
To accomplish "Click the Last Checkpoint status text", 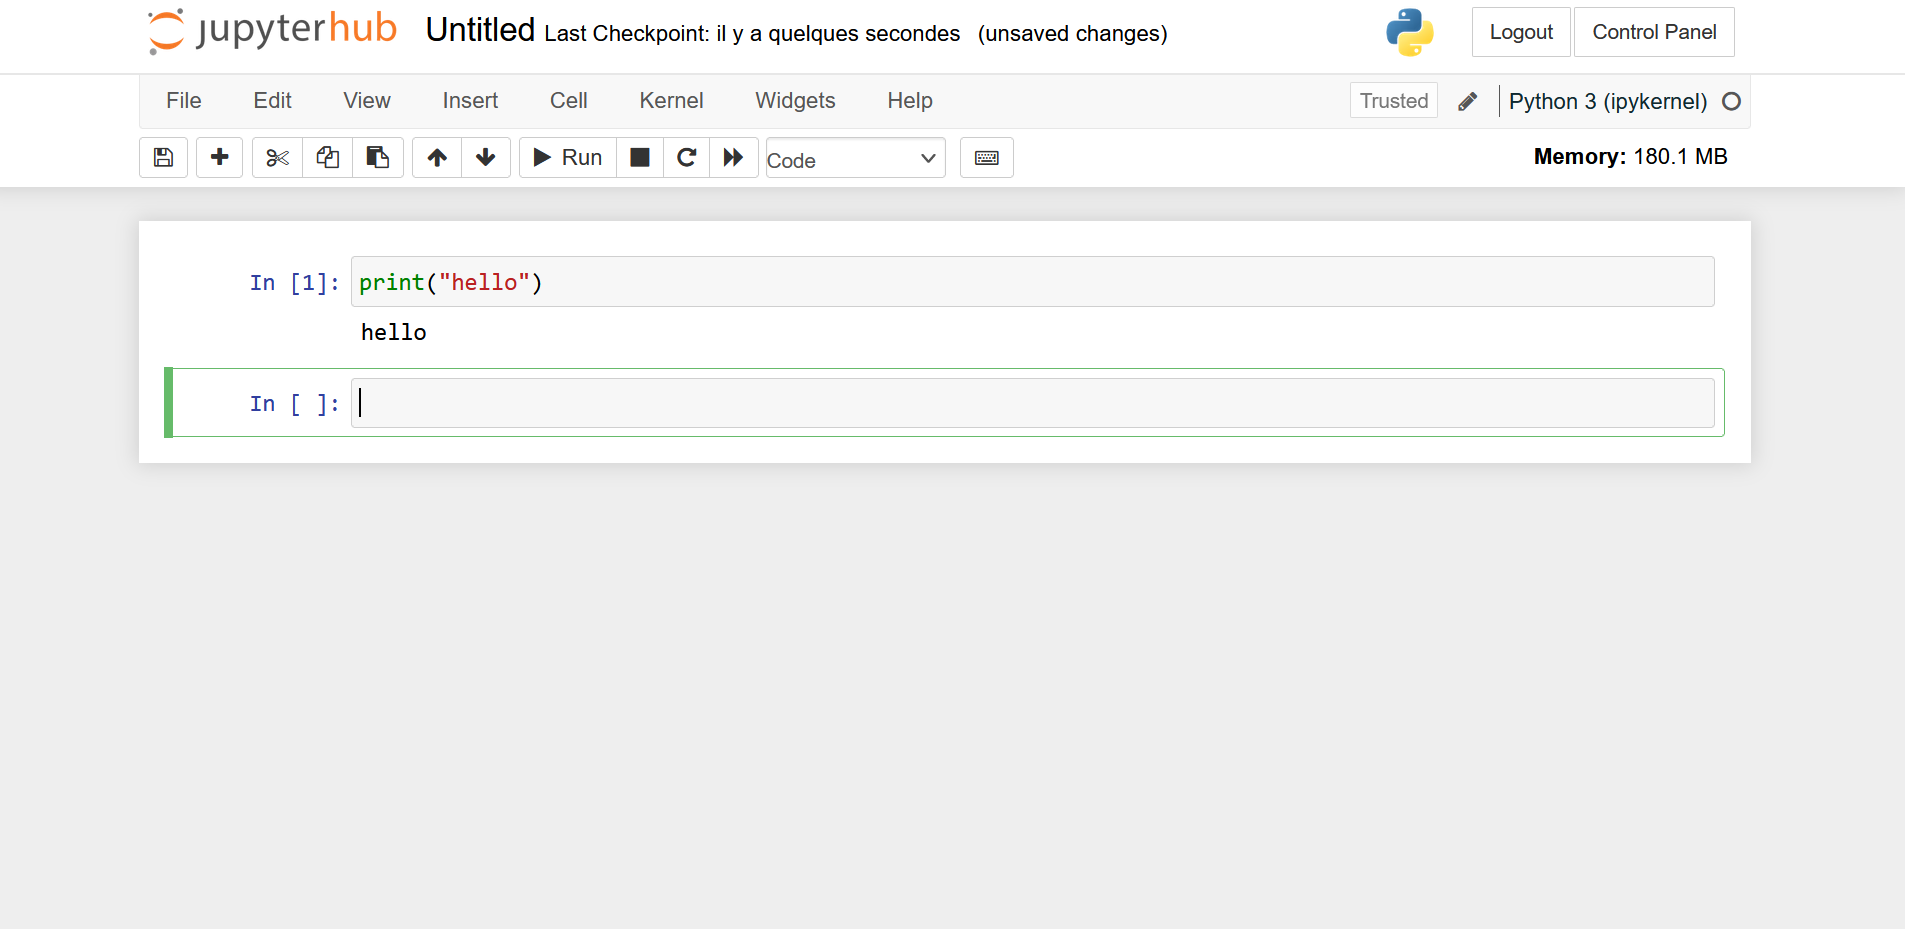I will pyautogui.click(x=752, y=34).
